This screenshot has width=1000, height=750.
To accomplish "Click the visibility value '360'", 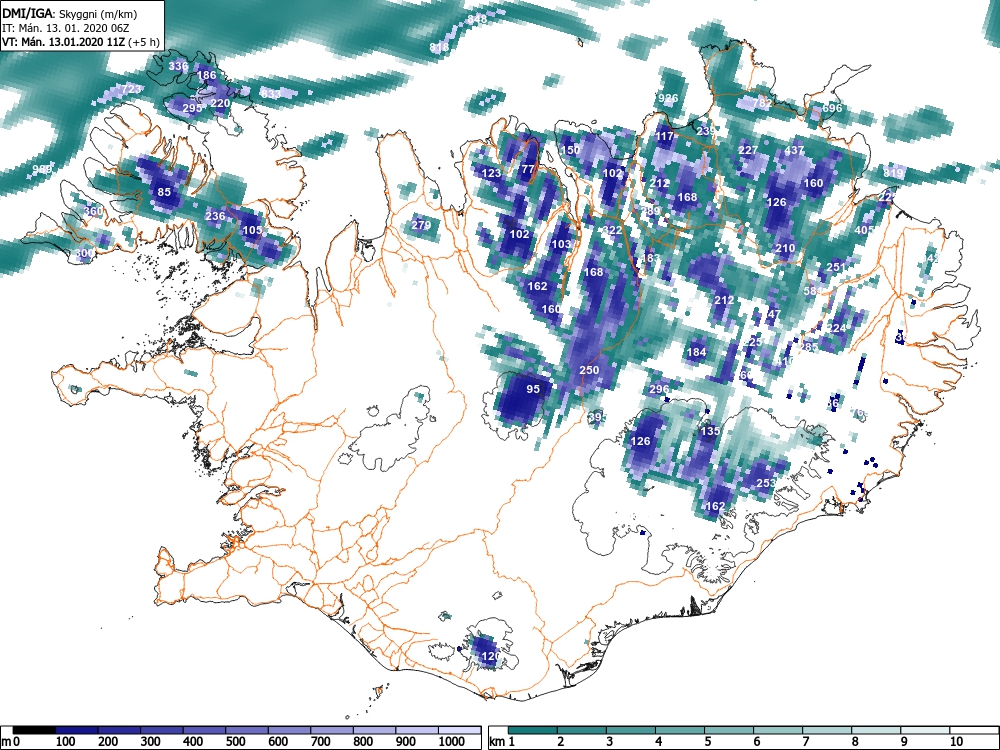I will [93, 211].
